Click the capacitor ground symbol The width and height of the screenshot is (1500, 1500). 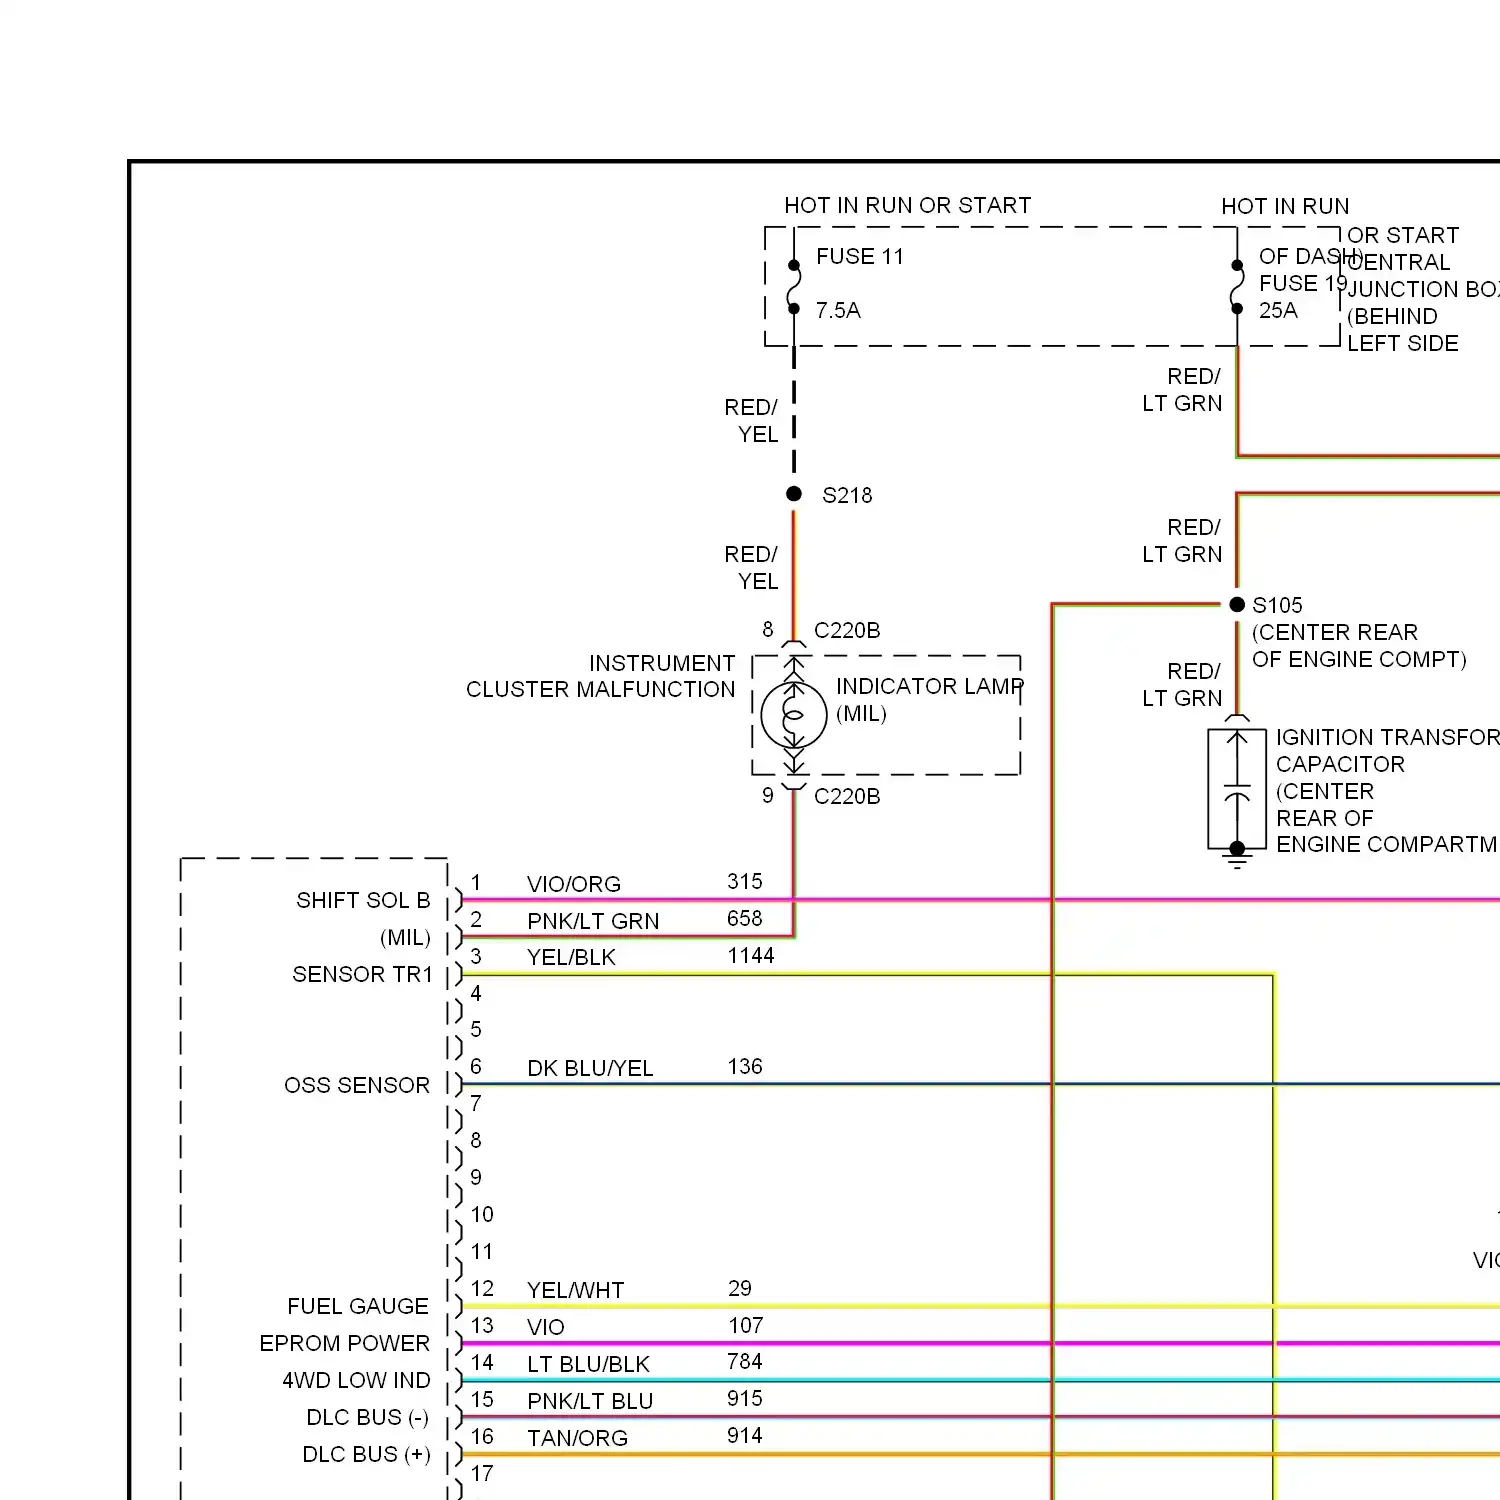coord(1237,859)
